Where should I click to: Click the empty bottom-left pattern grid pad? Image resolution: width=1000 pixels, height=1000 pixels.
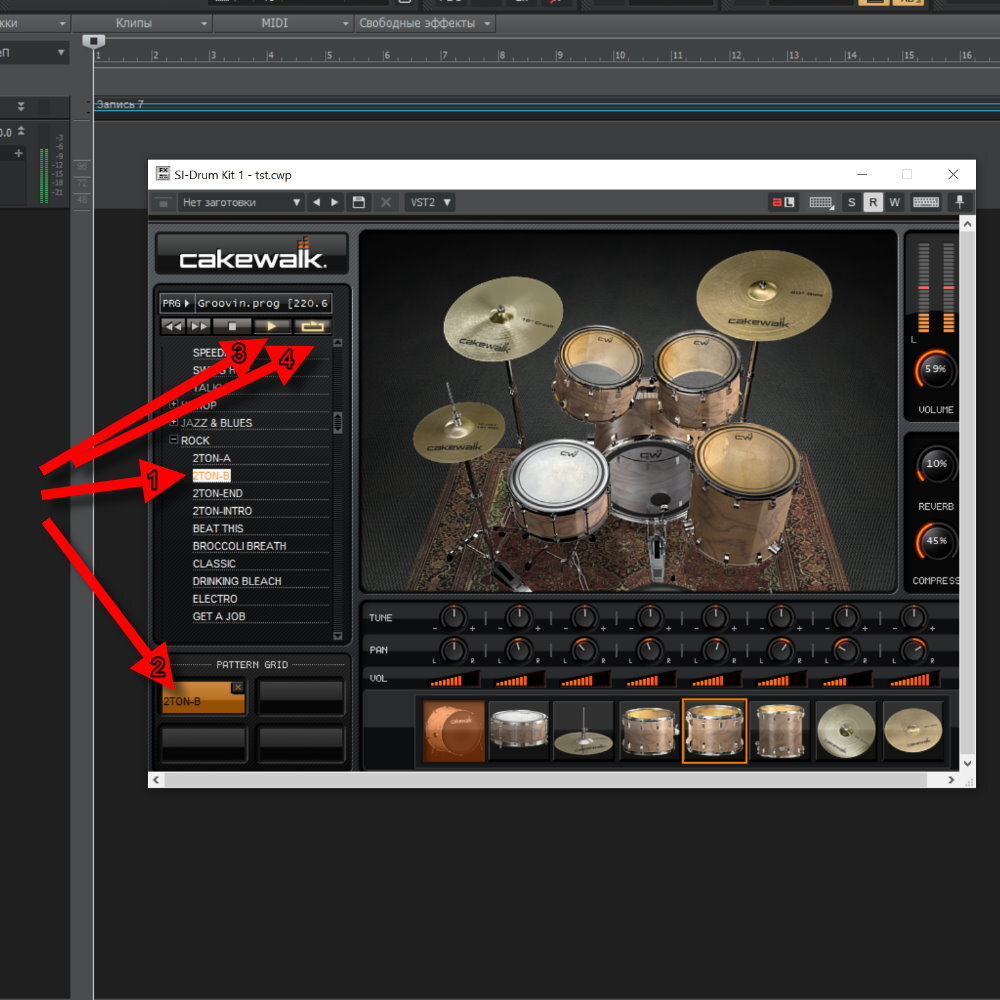tap(203, 744)
